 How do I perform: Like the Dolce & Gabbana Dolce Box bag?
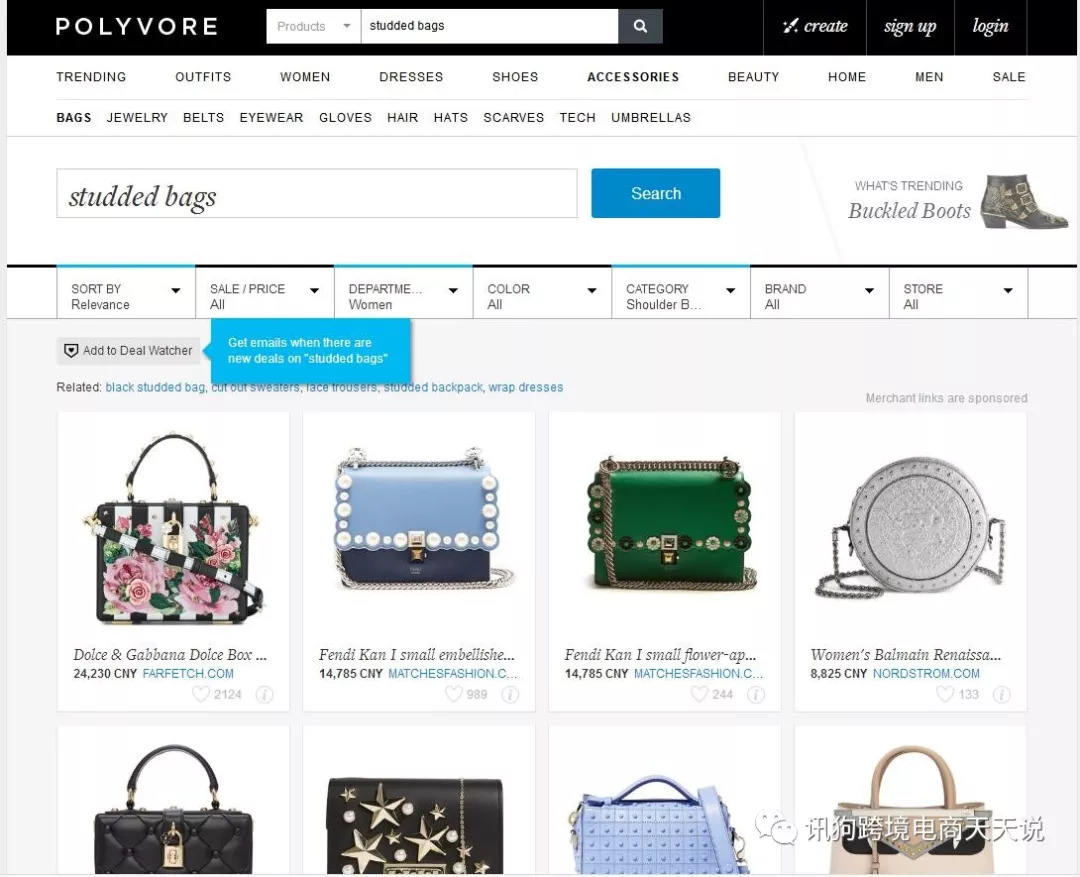(200, 694)
